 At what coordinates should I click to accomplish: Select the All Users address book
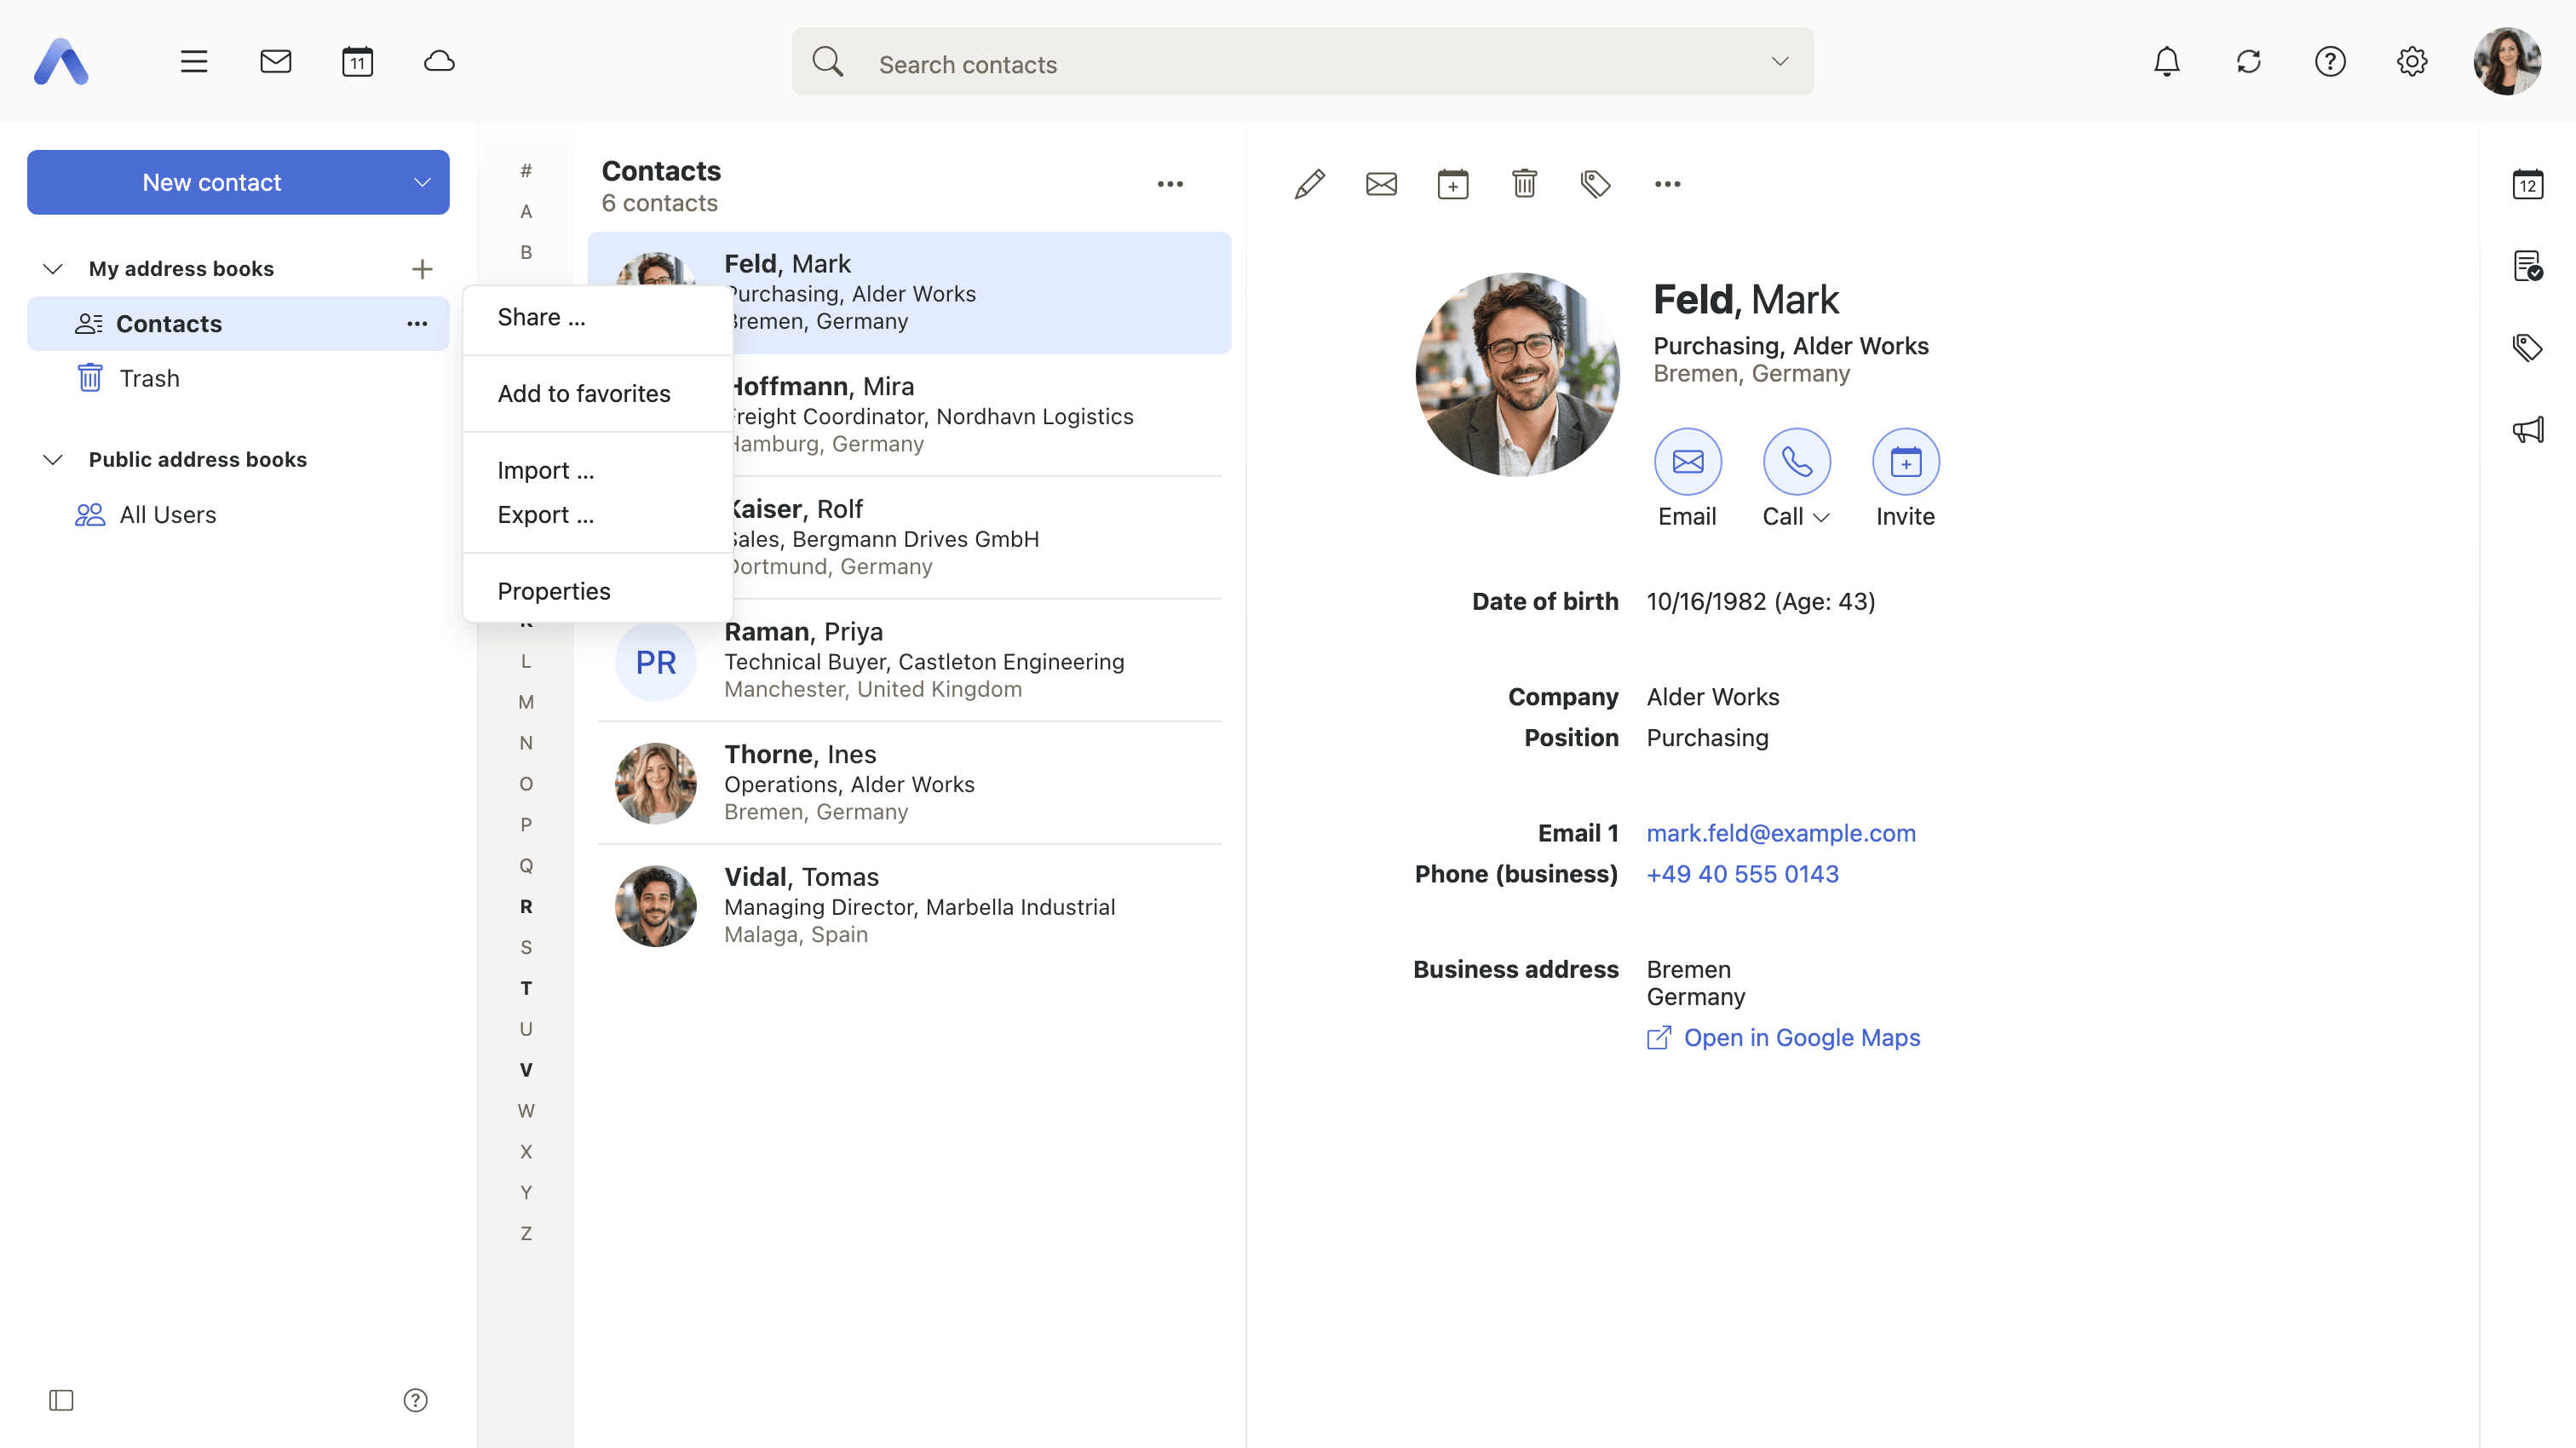coord(238,515)
